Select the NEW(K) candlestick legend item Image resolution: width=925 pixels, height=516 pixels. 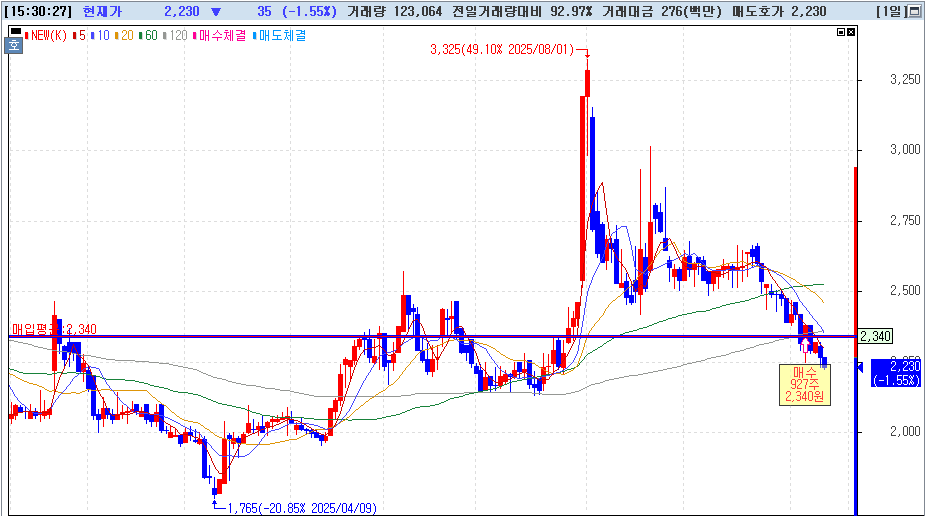coord(46,35)
